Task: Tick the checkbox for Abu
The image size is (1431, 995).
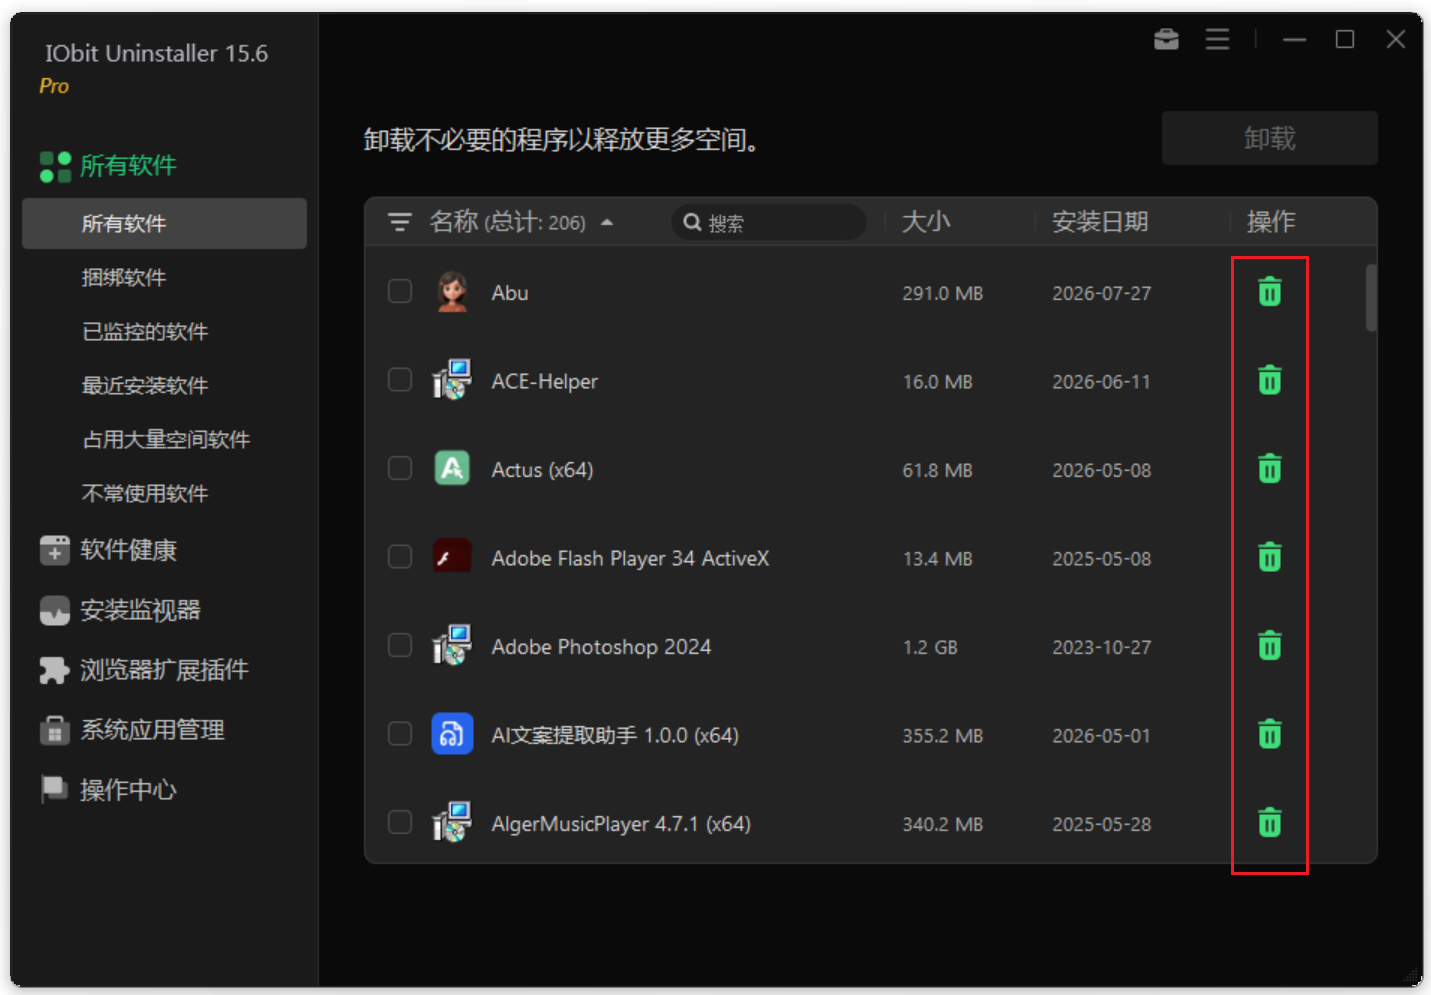Action: click(400, 292)
